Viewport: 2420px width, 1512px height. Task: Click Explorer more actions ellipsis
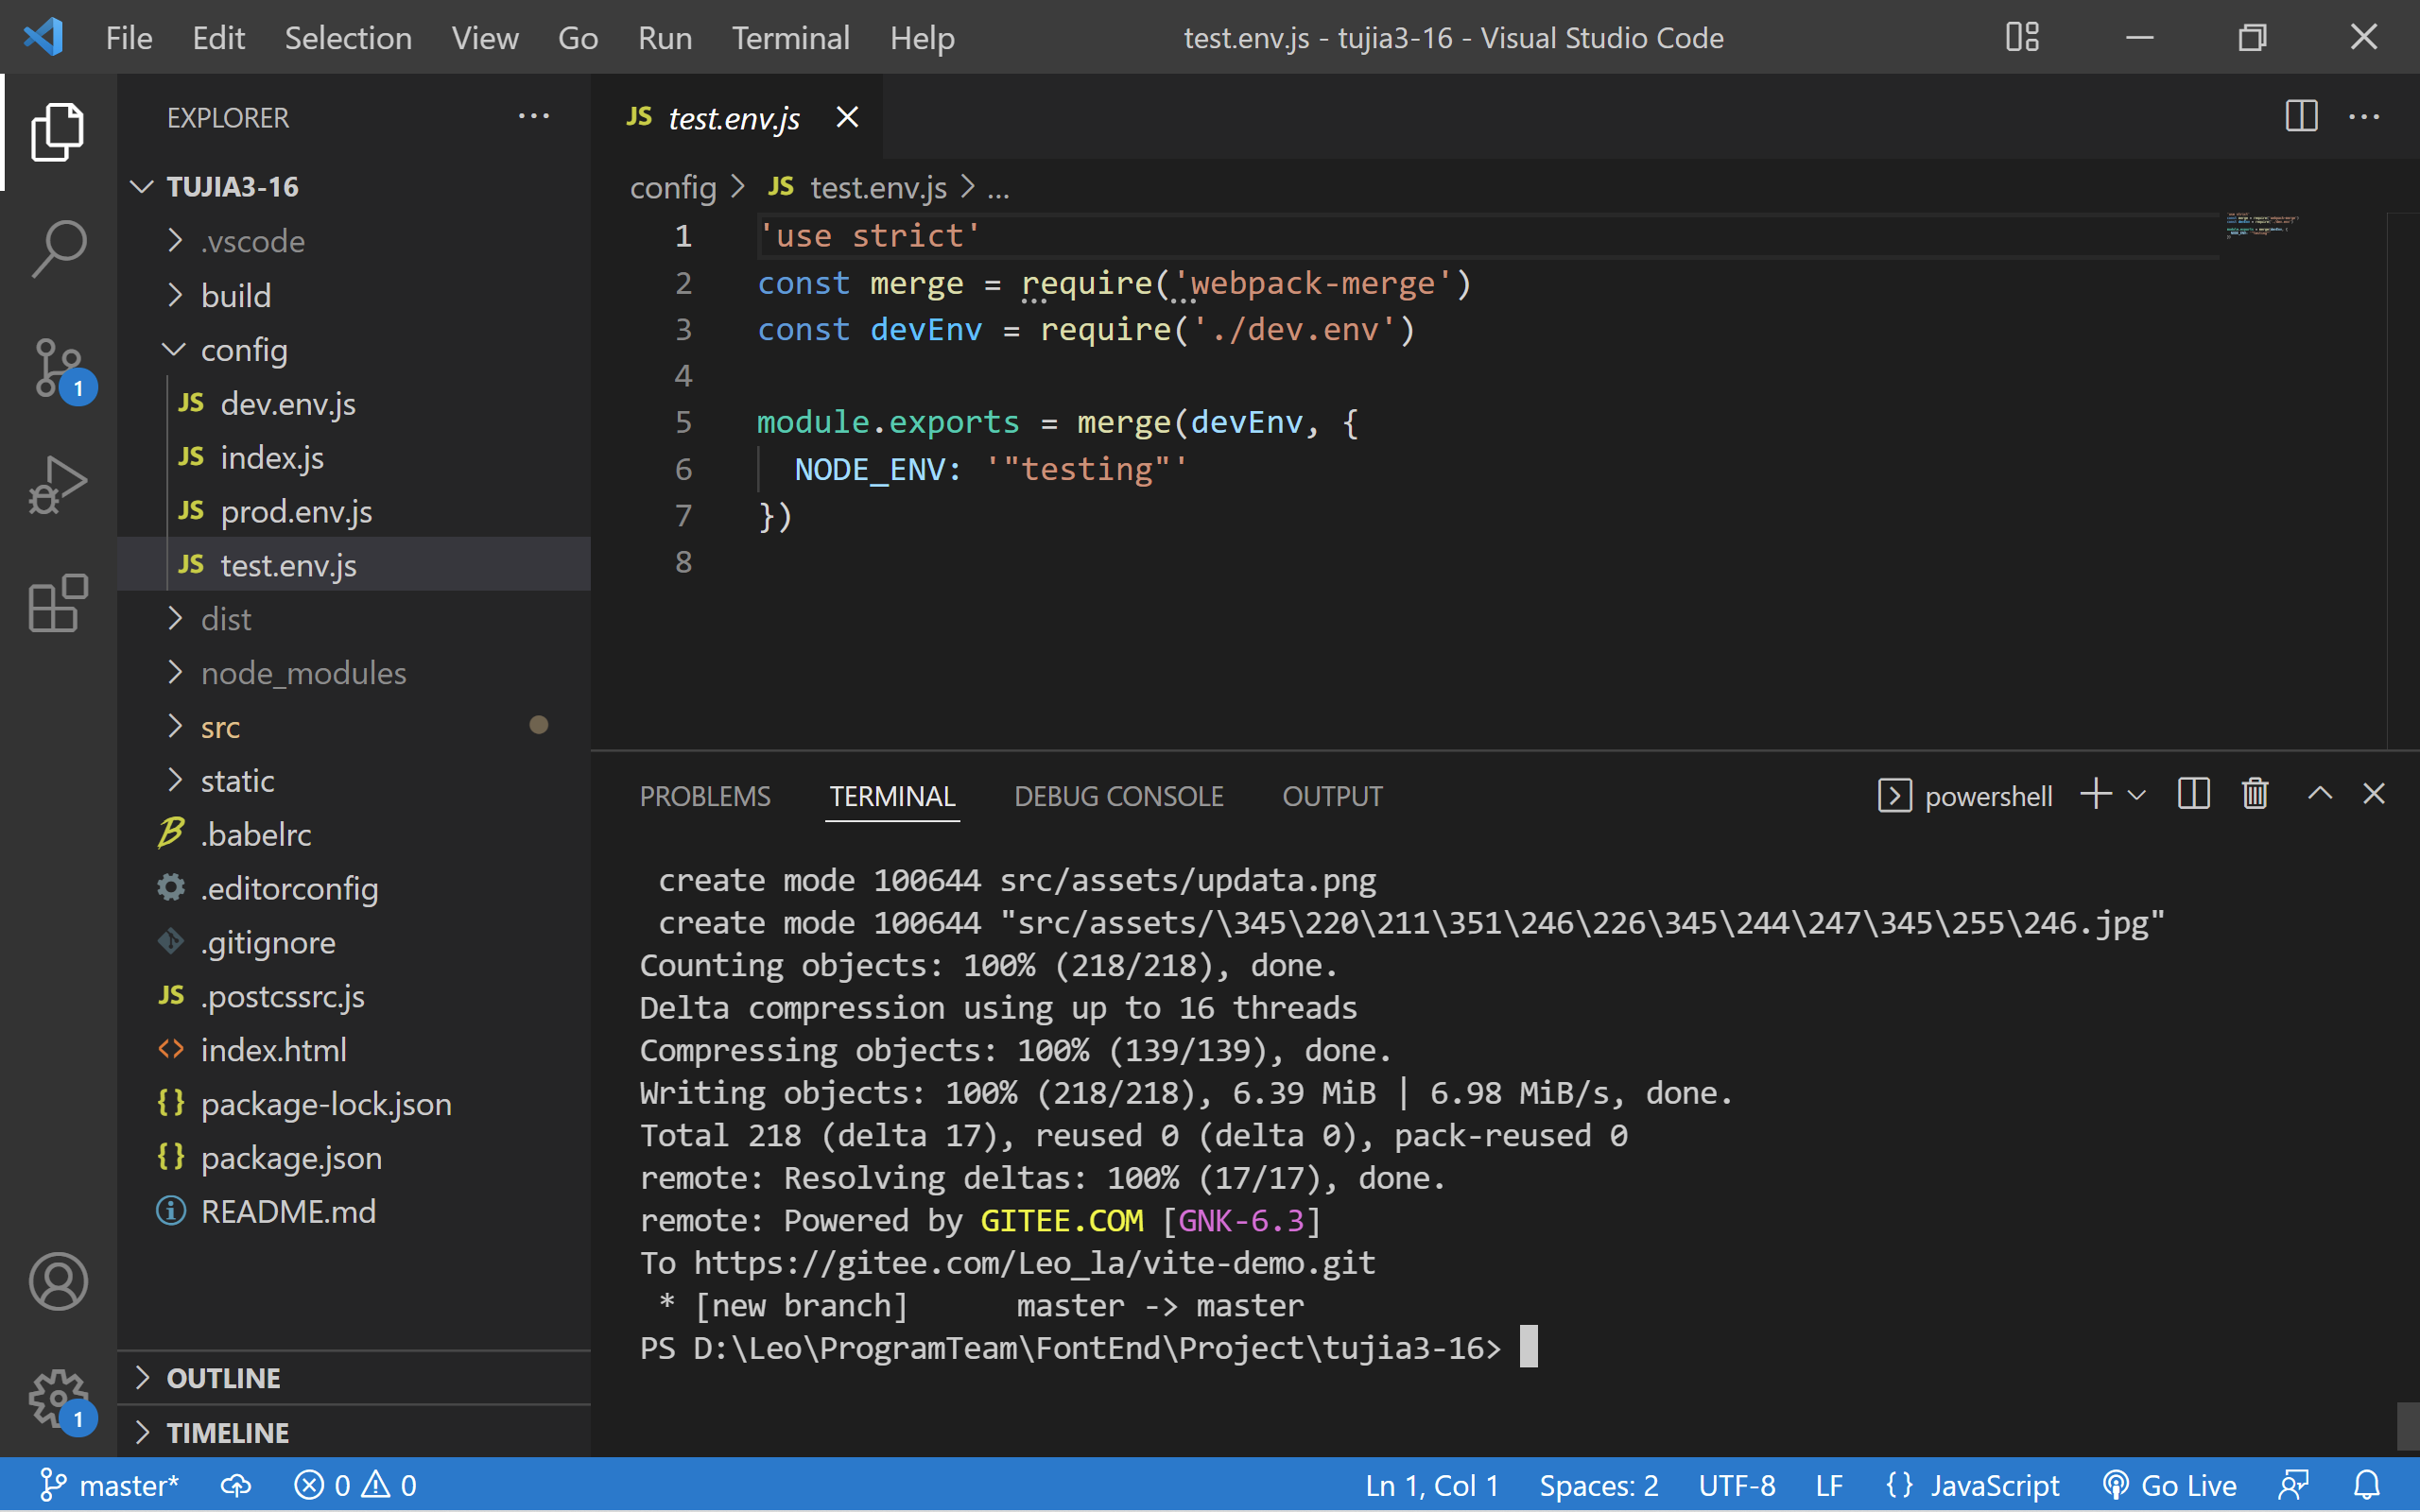click(x=534, y=117)
